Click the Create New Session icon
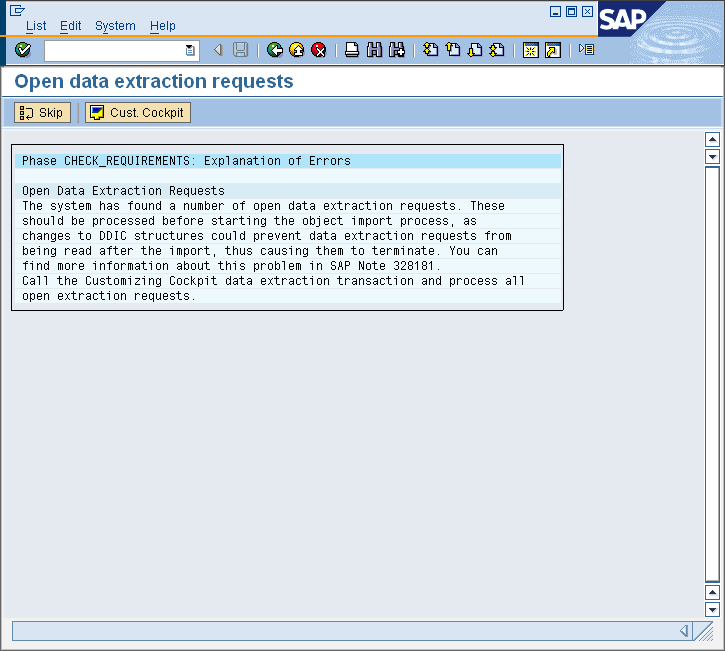The image size is (725, 651). coord(530,50)
